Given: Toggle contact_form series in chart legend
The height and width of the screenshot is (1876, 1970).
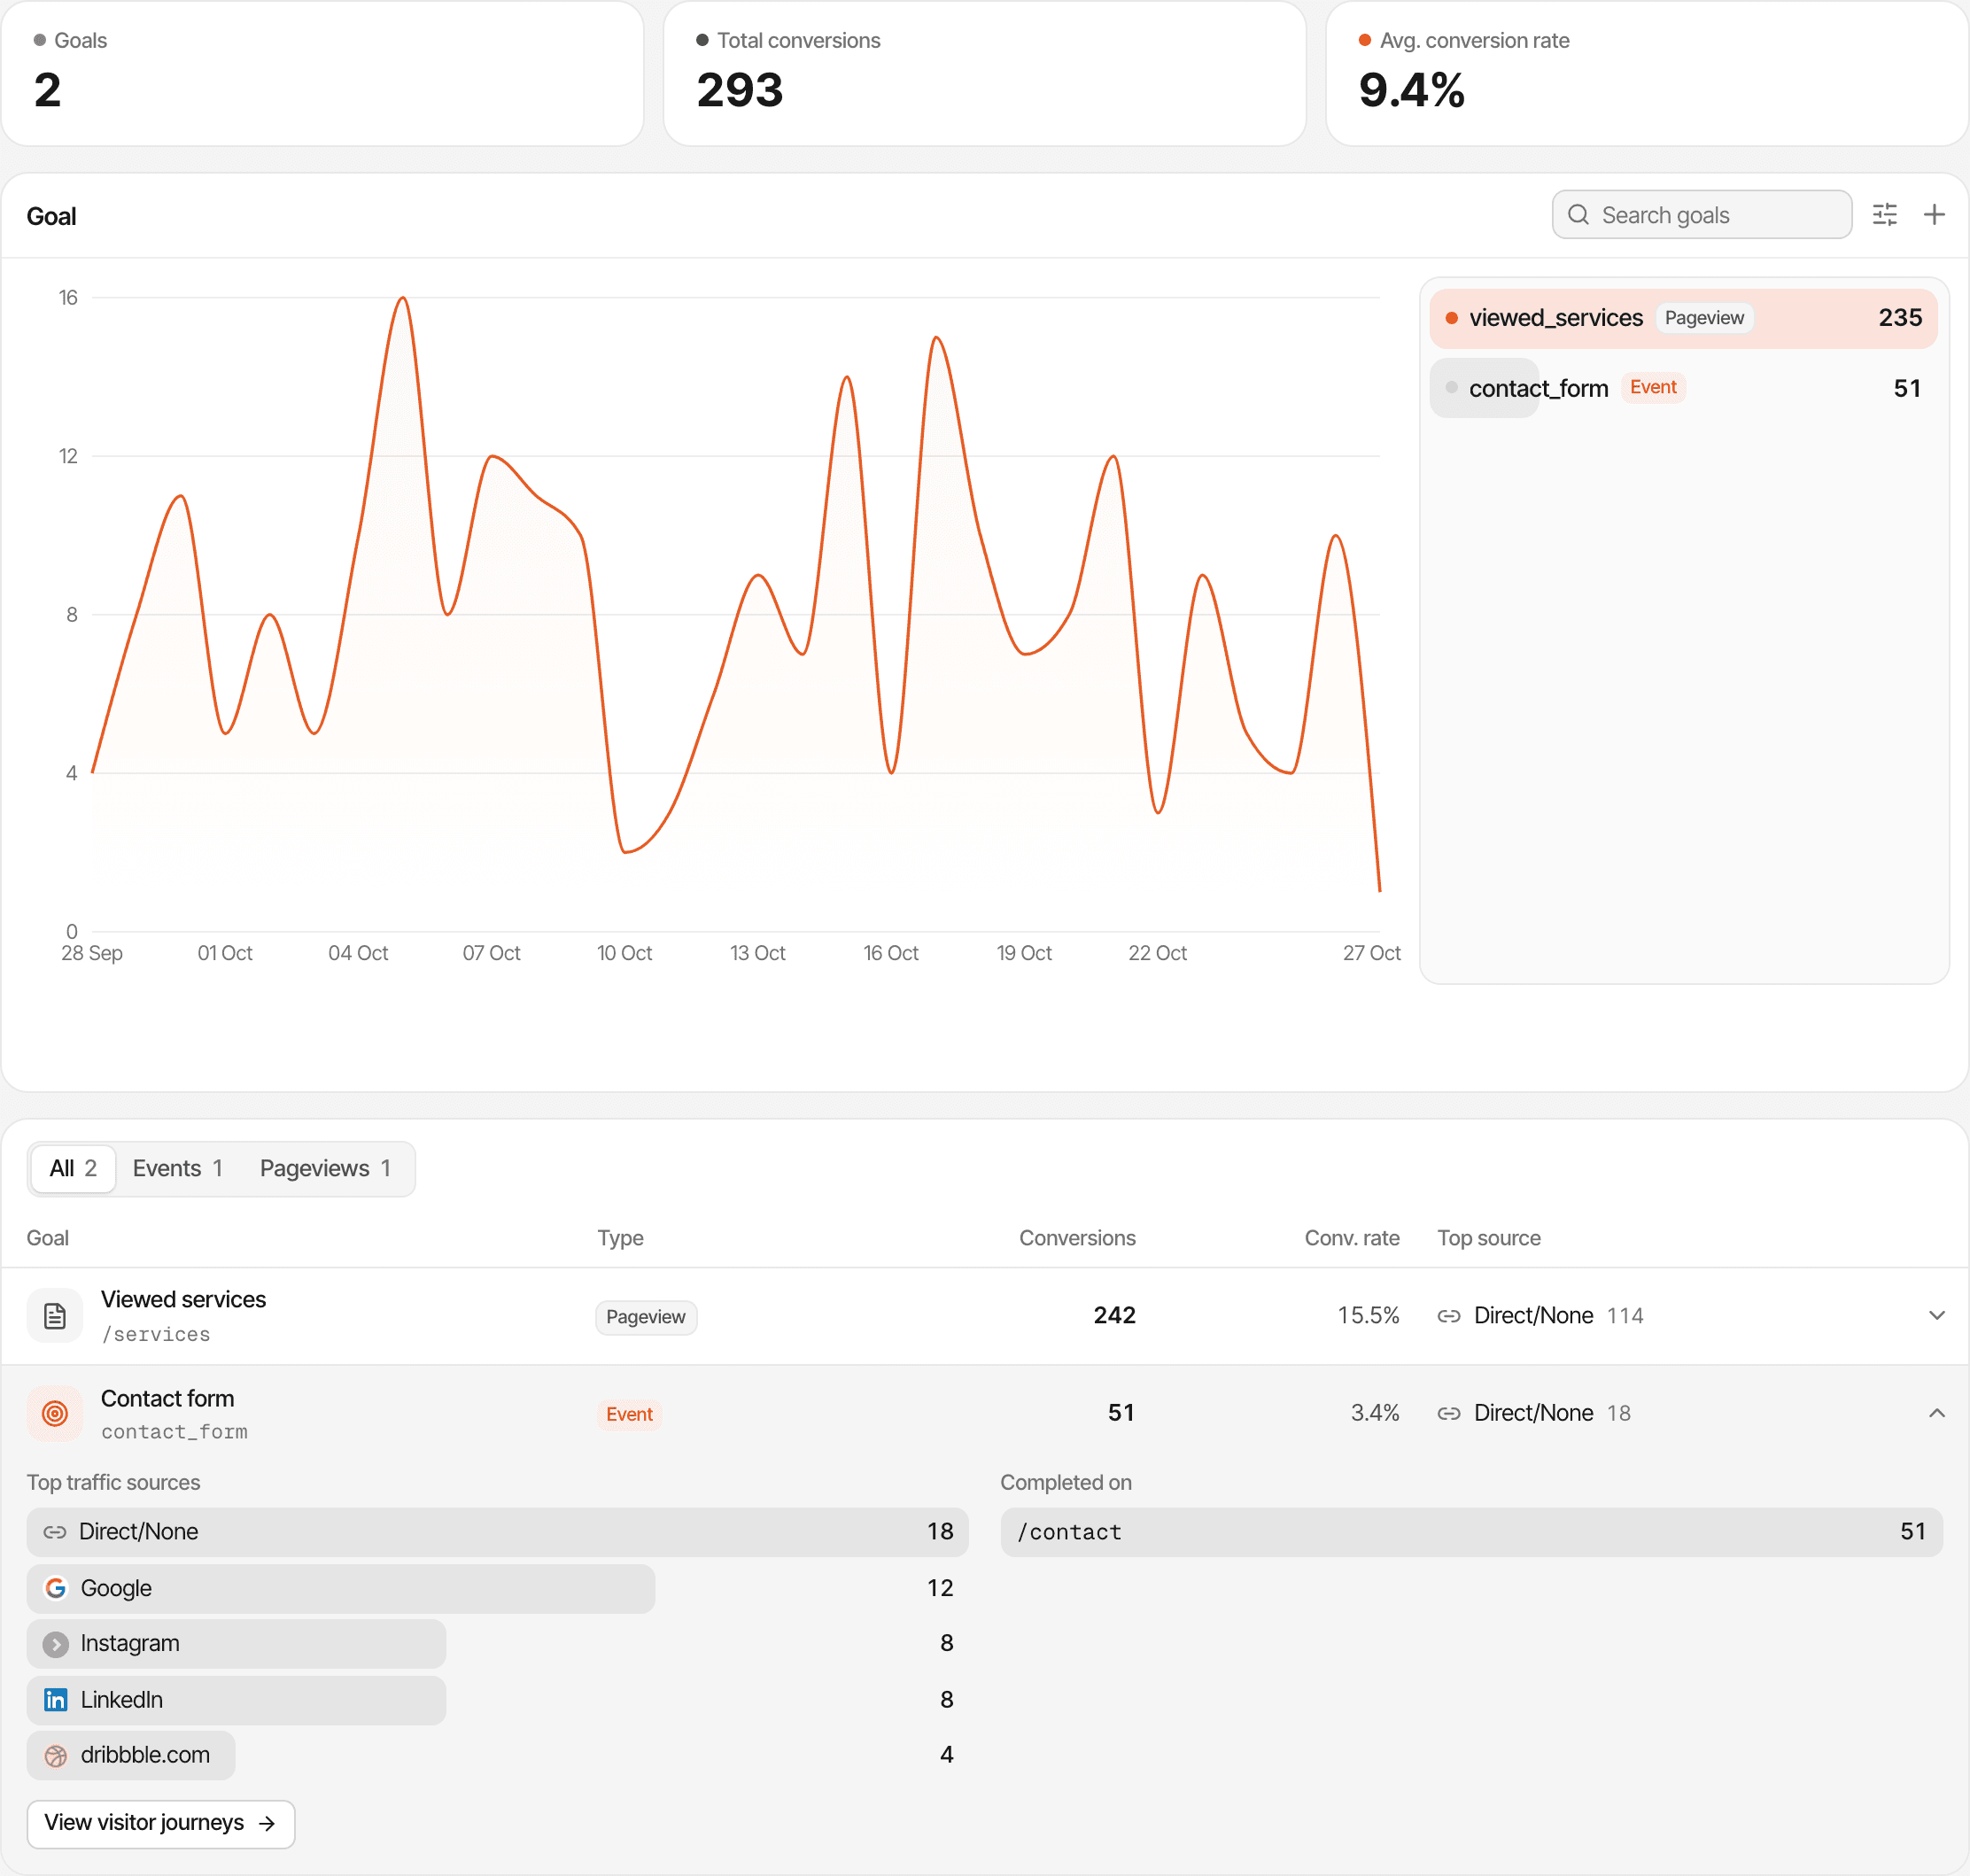Looking at the screenshot, I should coord(1683,388).
